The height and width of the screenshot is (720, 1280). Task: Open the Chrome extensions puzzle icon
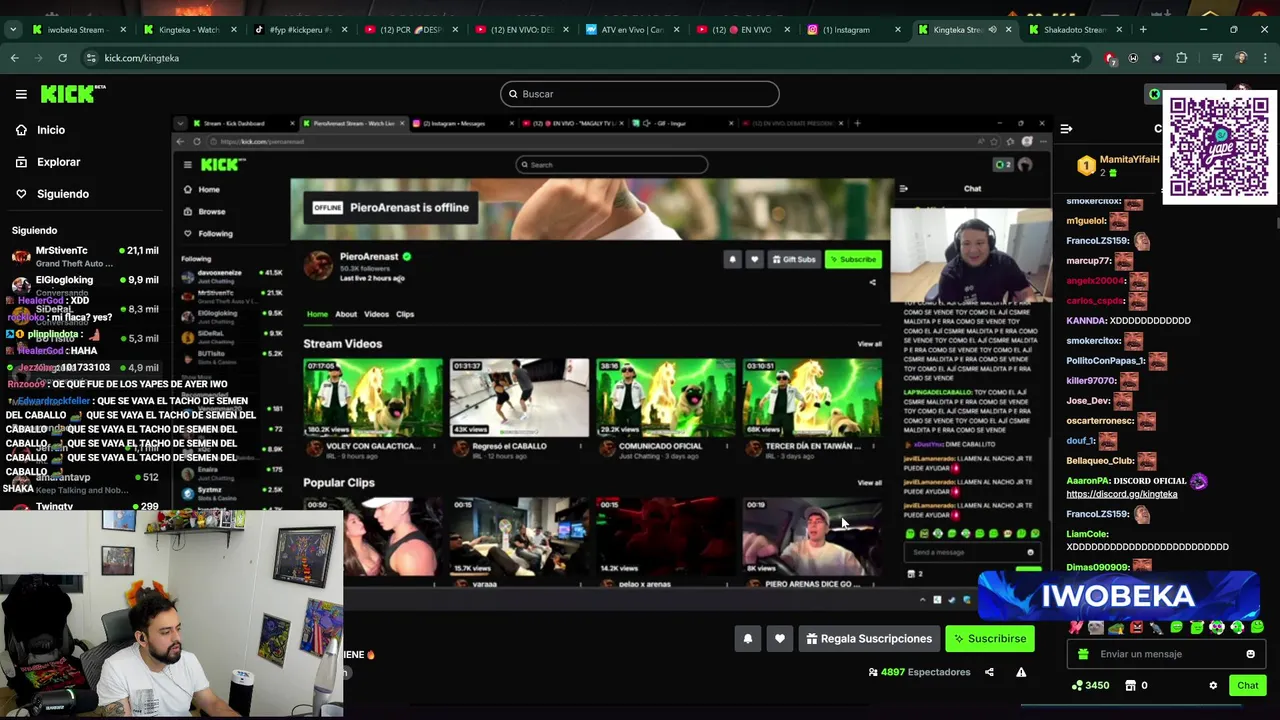pos(1181,58)
